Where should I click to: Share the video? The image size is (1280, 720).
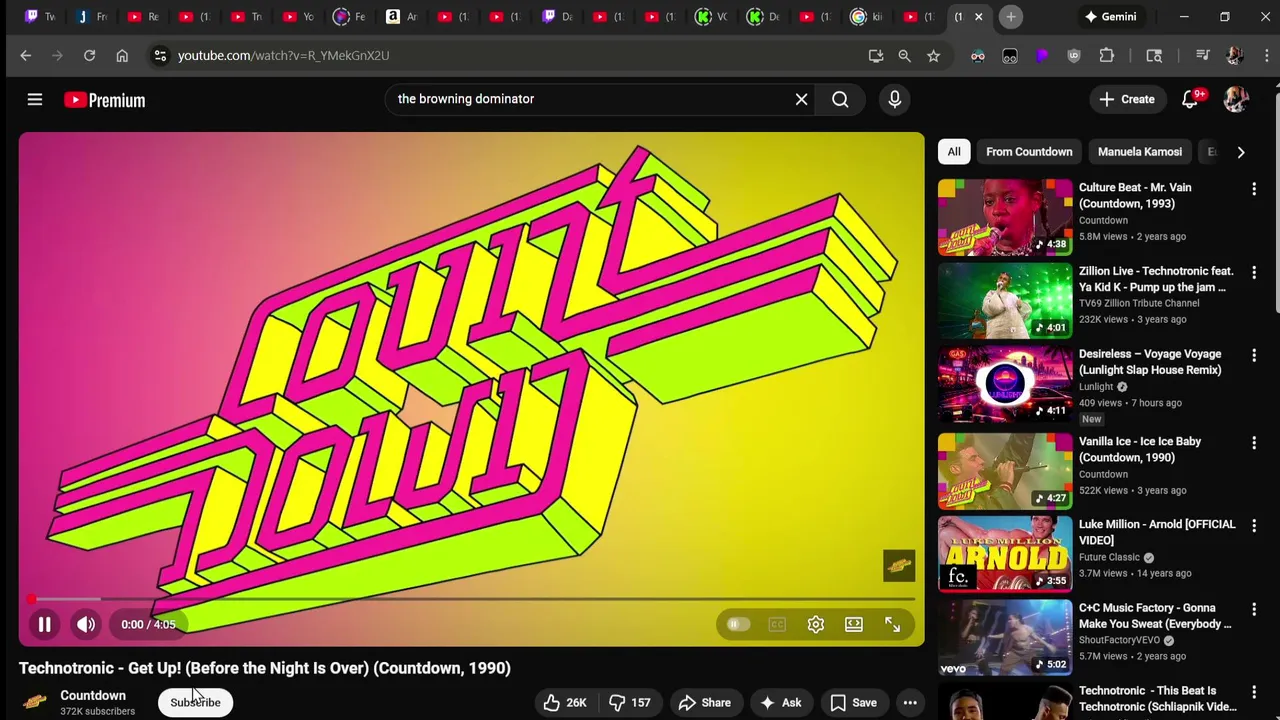[x=706, y=702]
